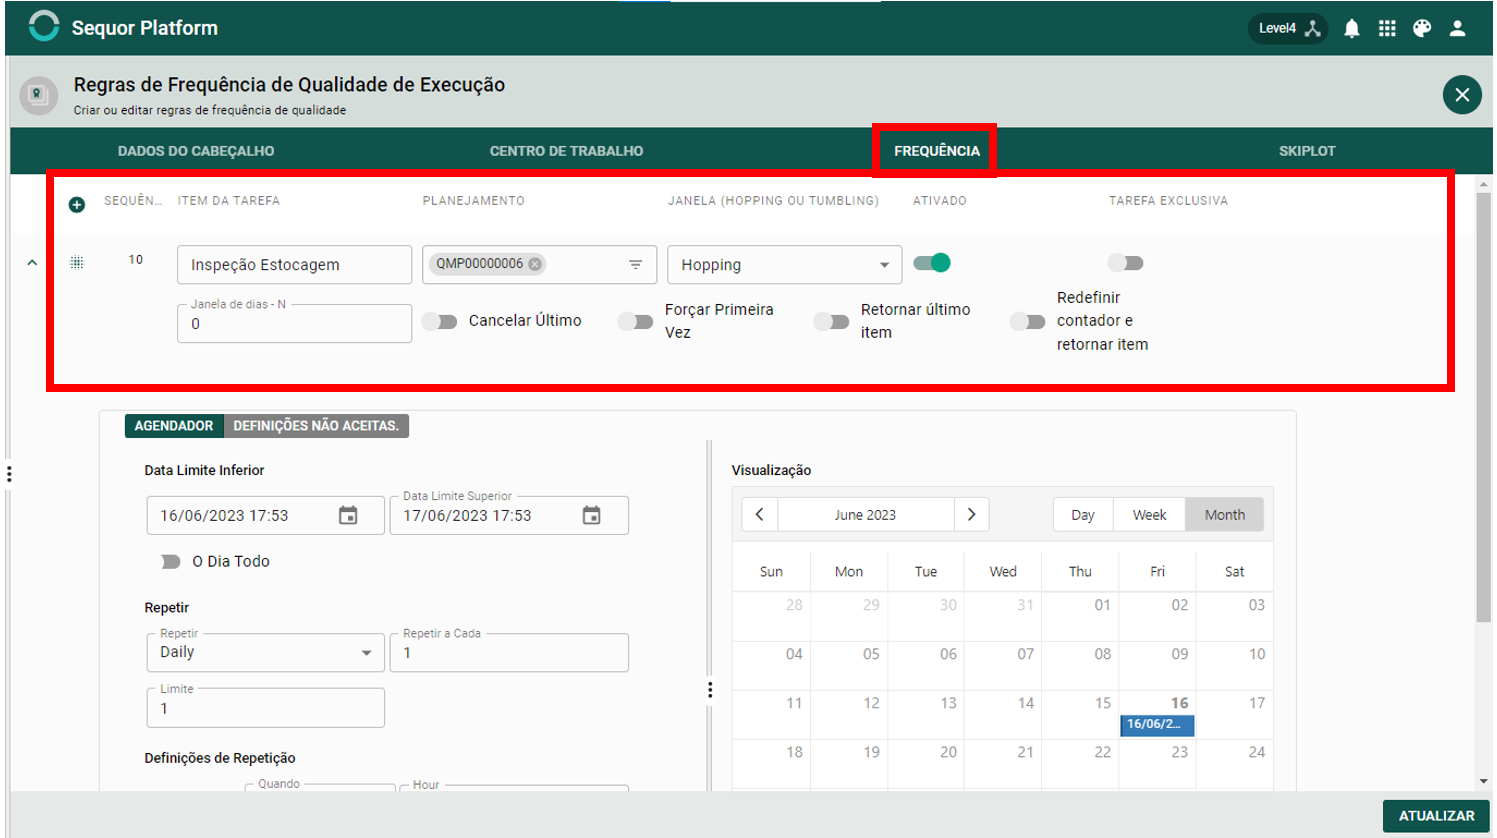Go to previous month in calendar
This screenshot has width=1497, height=838.
[760, 515]
